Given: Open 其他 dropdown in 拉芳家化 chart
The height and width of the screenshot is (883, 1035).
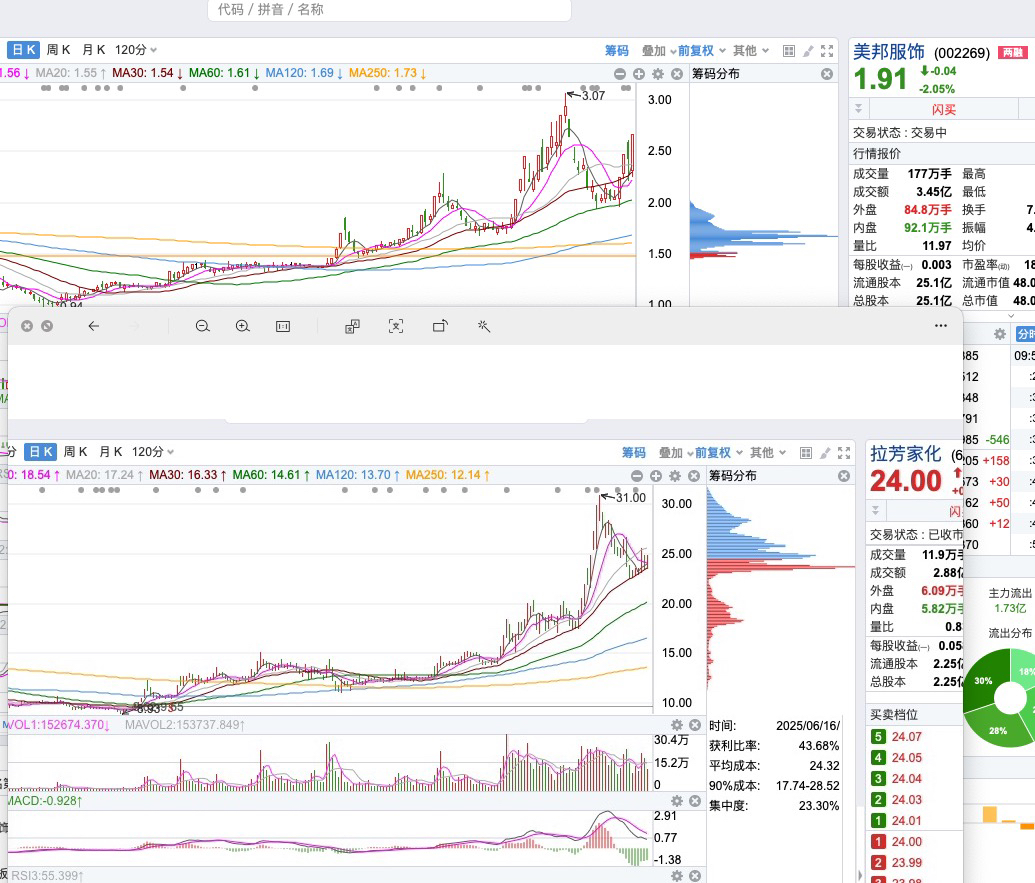Looking at the screenshot, I should (x=768, y=453).
